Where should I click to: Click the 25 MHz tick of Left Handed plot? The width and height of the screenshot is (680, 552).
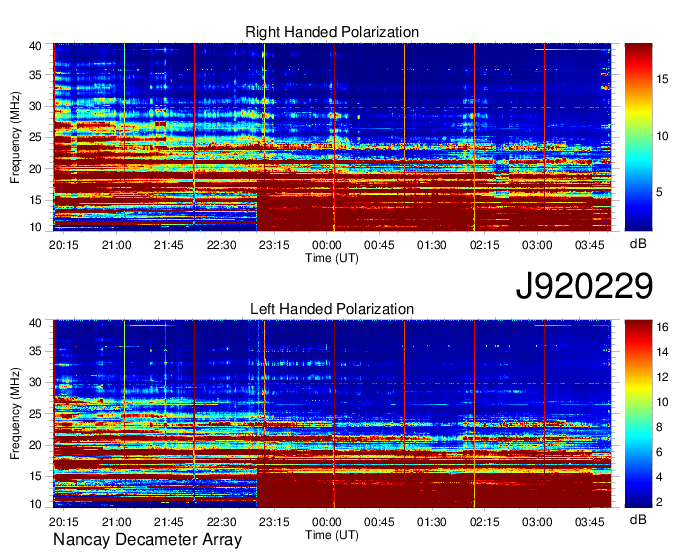(x=35, y=414)
